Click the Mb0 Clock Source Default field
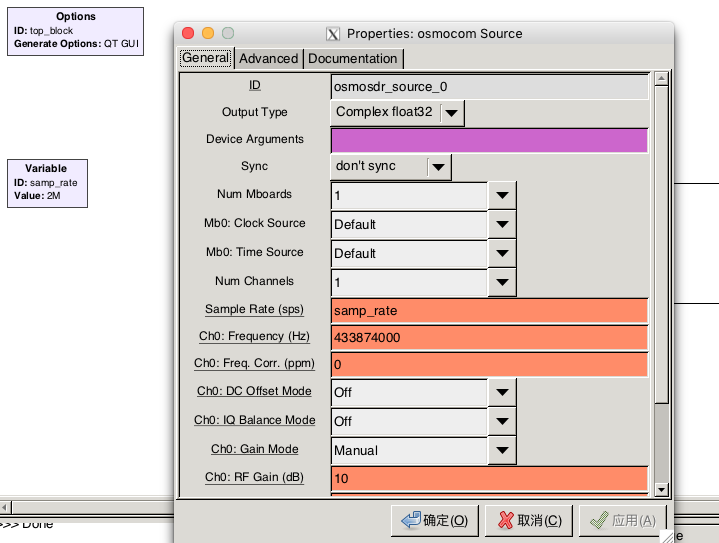 click(x=409, y=225)
